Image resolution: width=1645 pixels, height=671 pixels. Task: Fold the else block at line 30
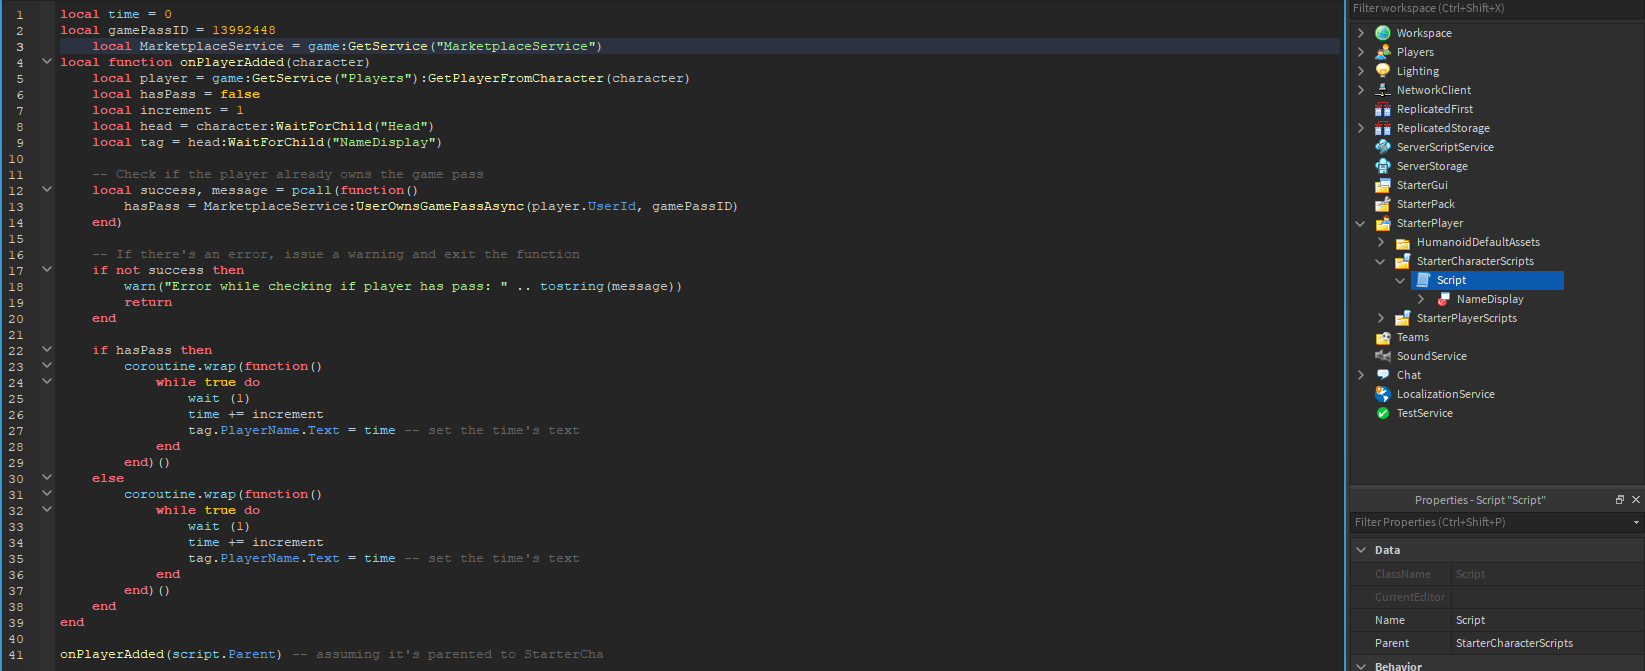coord(46,477)
